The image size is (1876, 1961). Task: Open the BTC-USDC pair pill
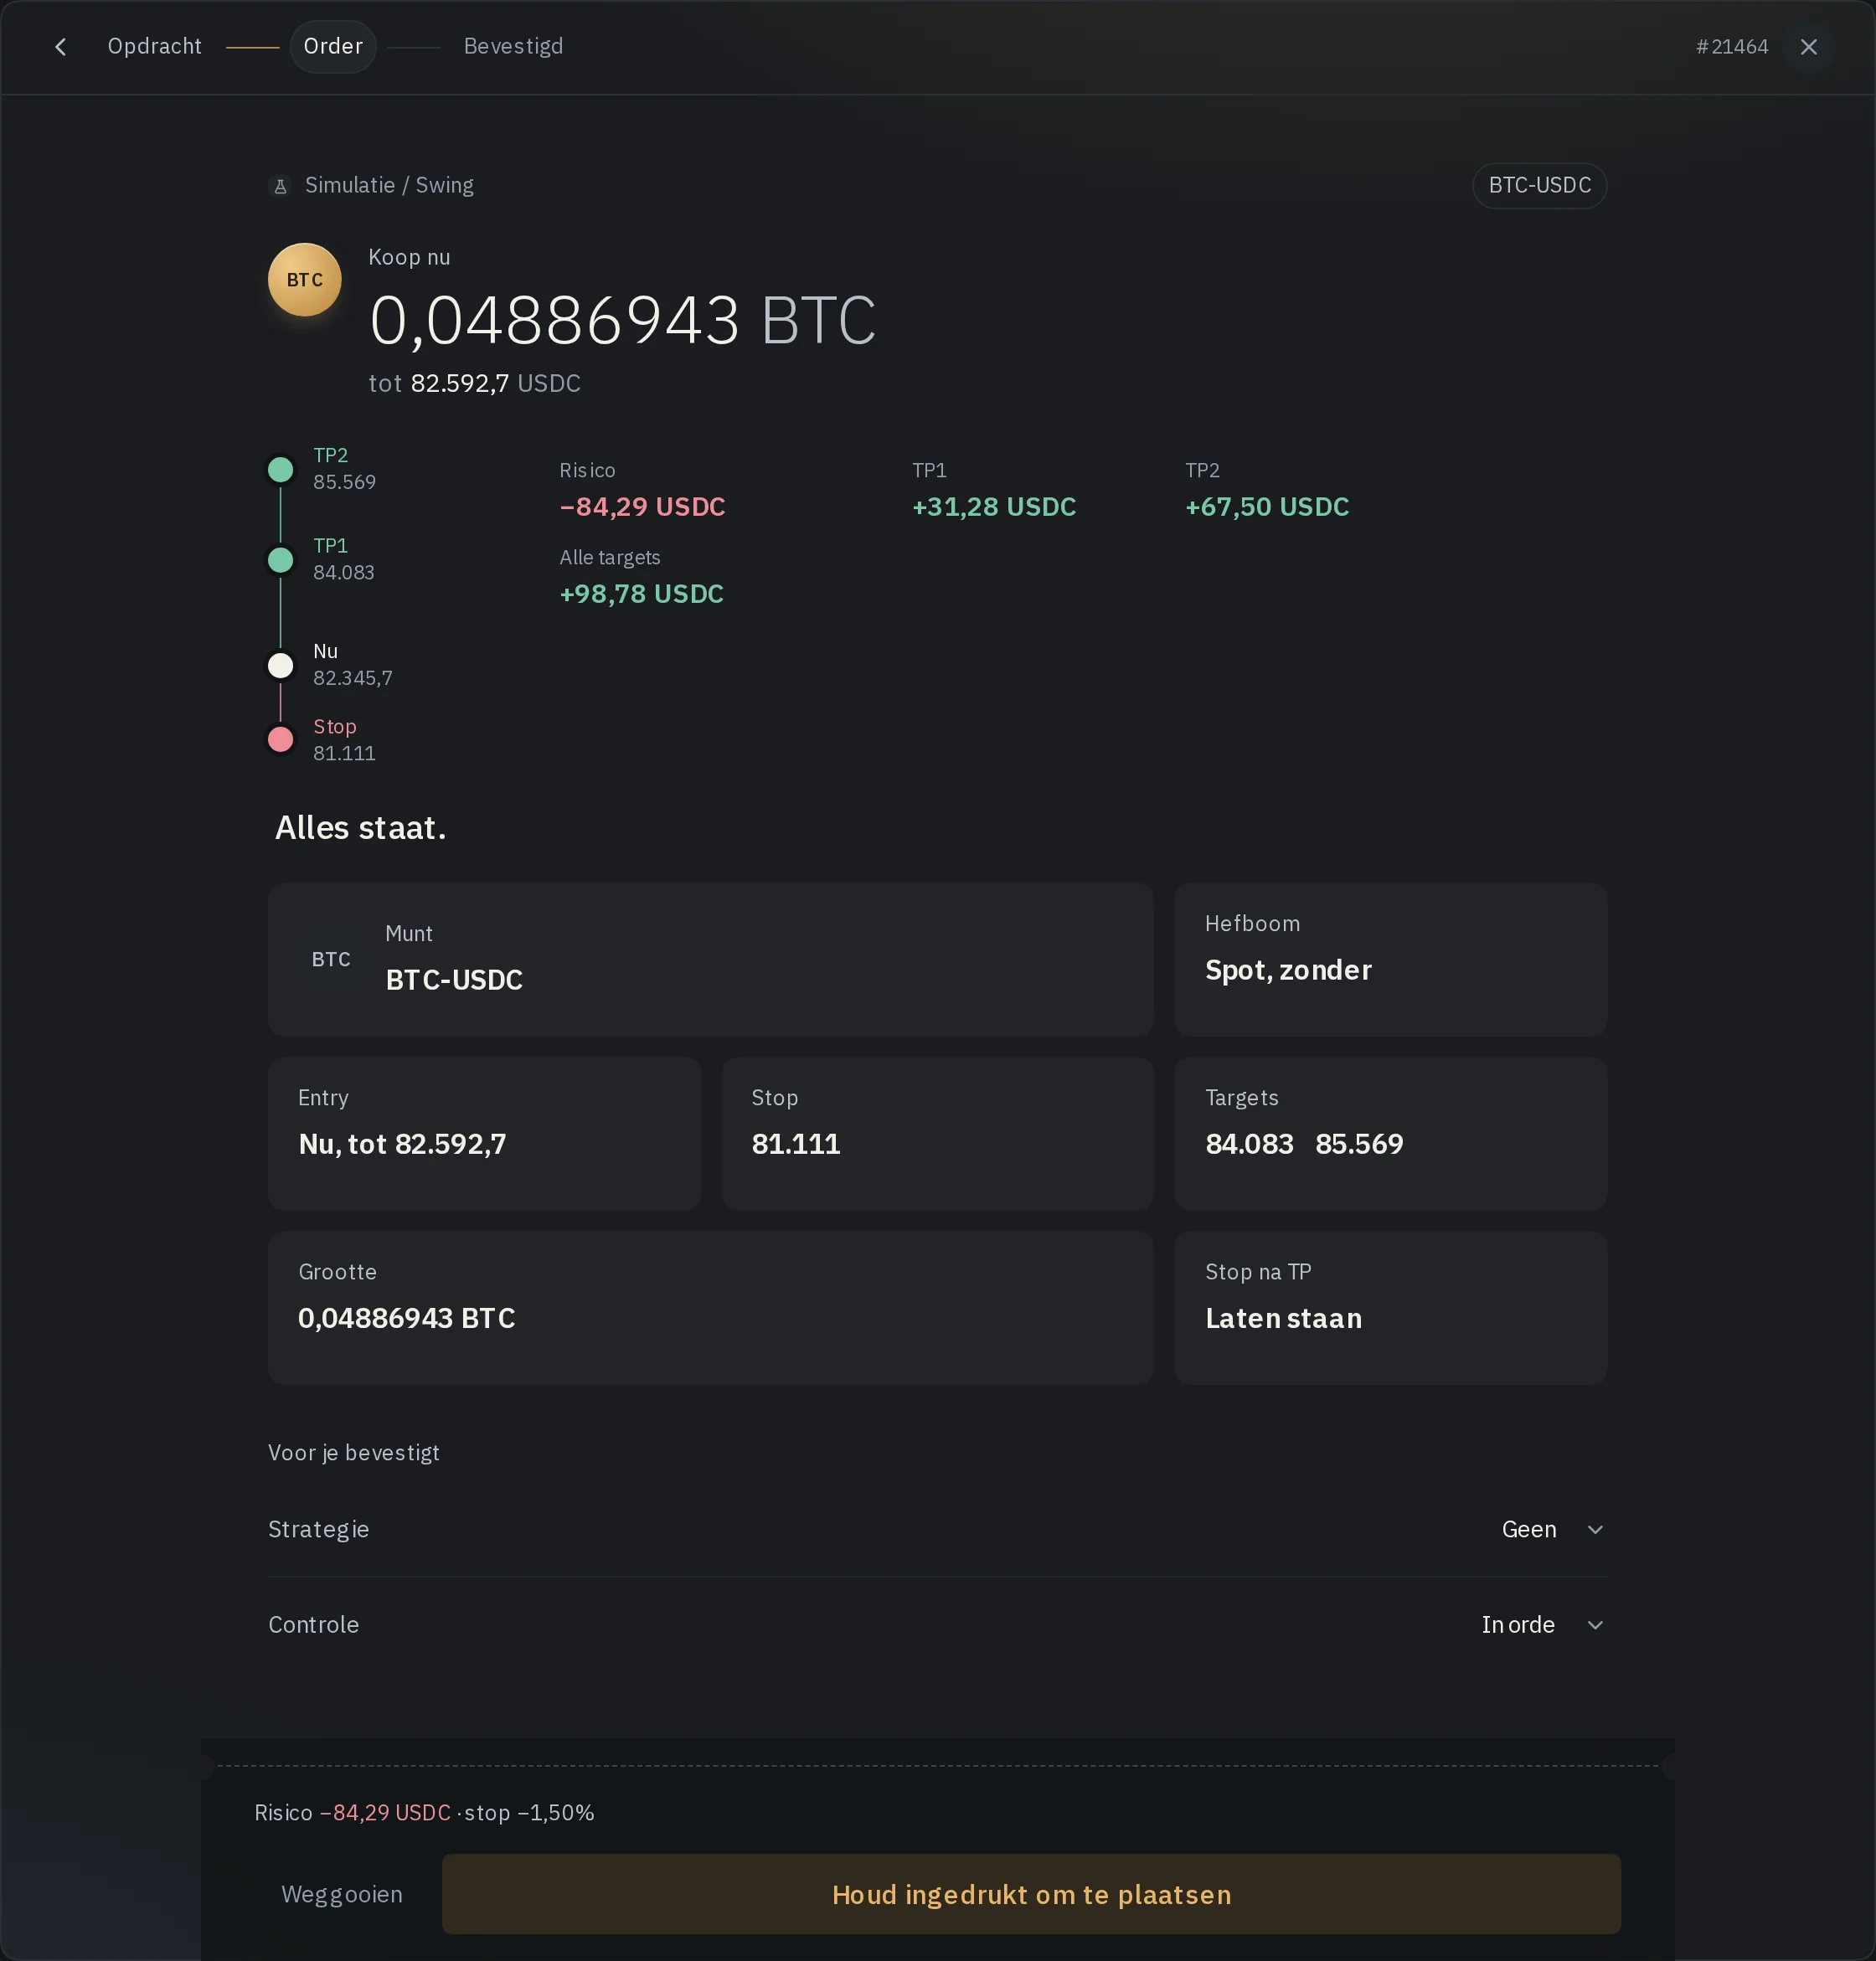1539,186
